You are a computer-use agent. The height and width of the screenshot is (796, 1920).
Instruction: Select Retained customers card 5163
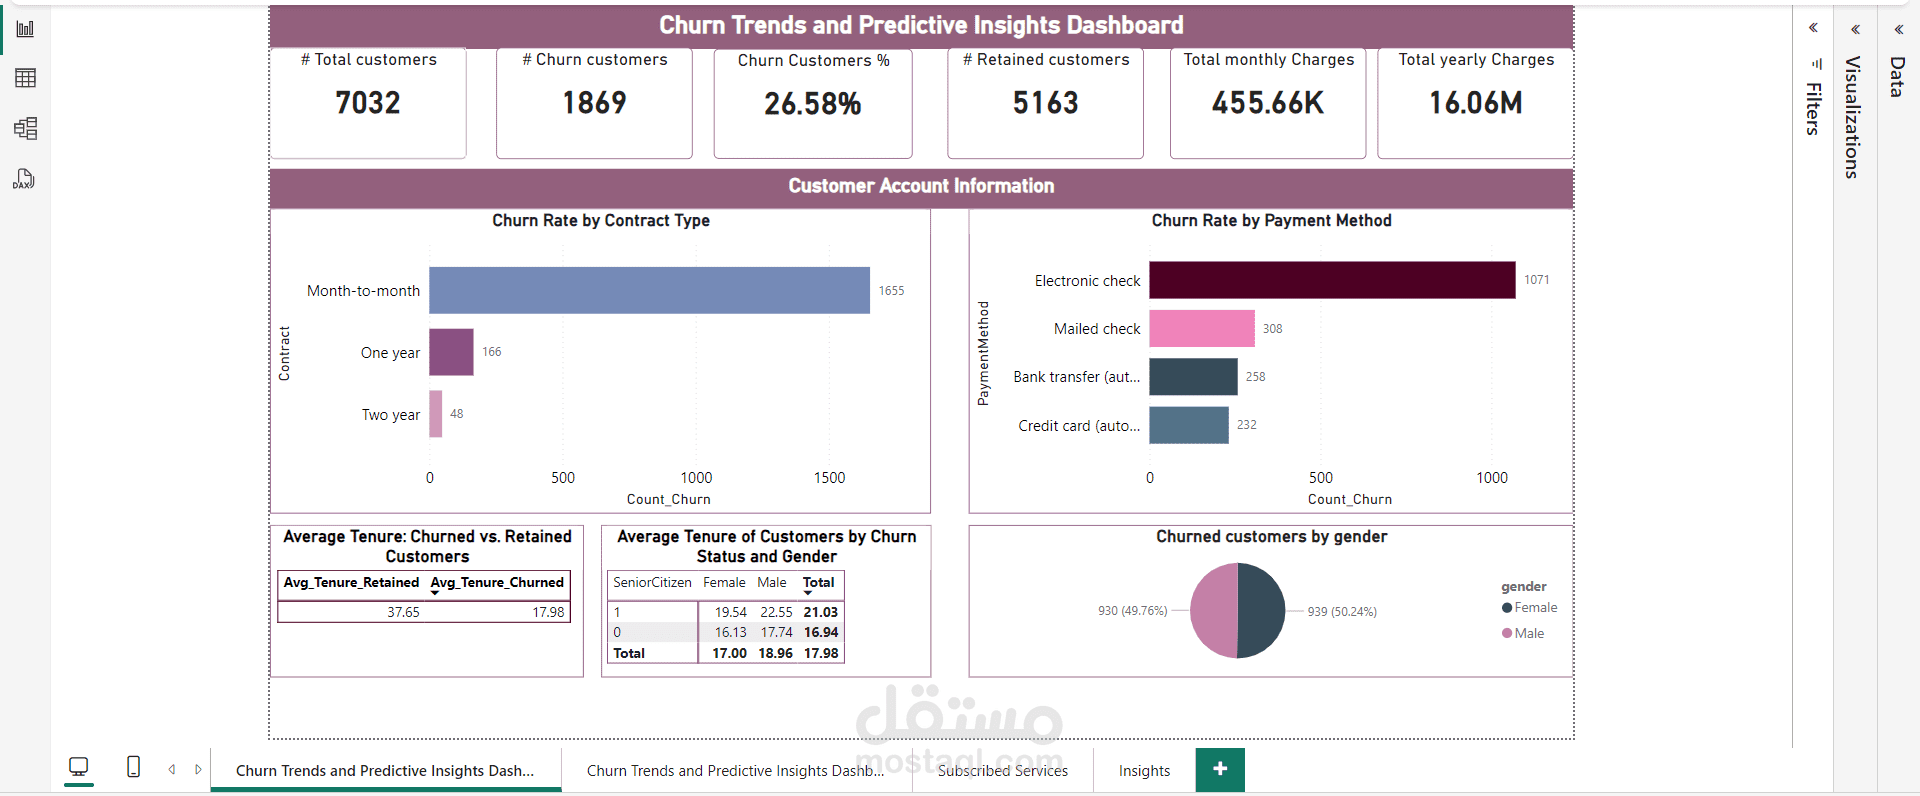click(x=1045, y=103)
